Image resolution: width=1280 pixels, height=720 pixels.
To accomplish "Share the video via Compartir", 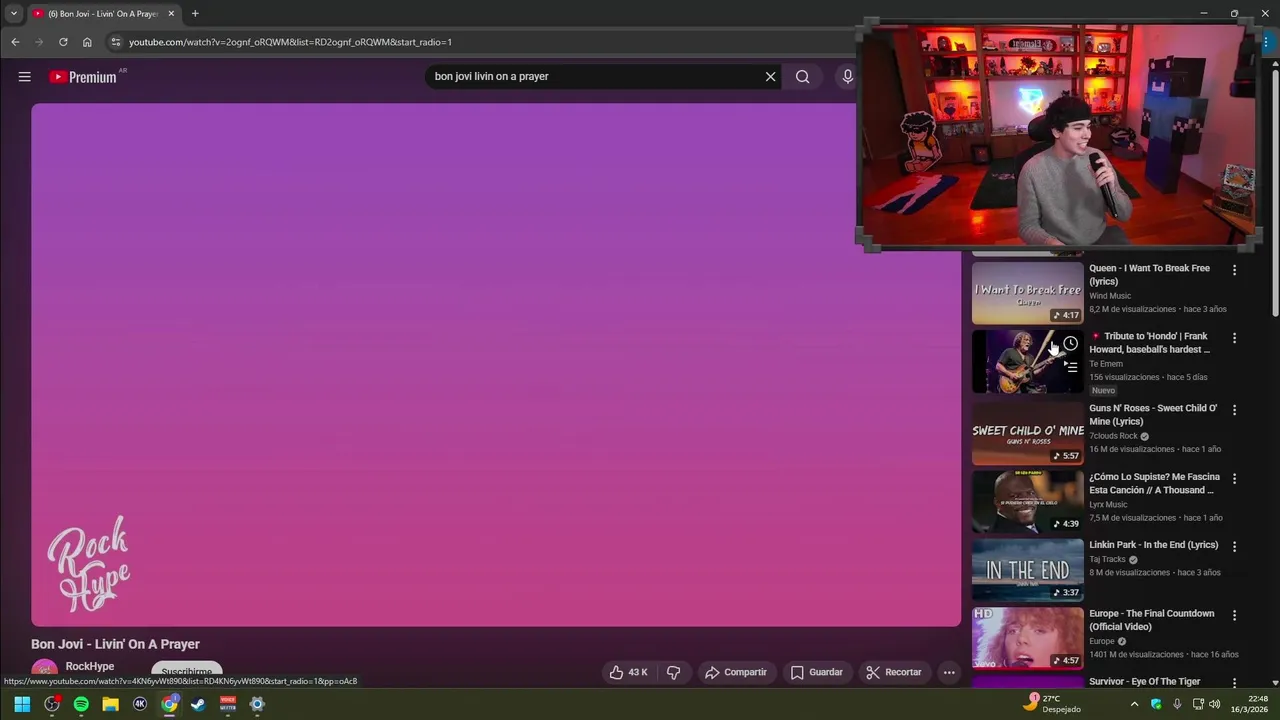I will click(735, 672).
